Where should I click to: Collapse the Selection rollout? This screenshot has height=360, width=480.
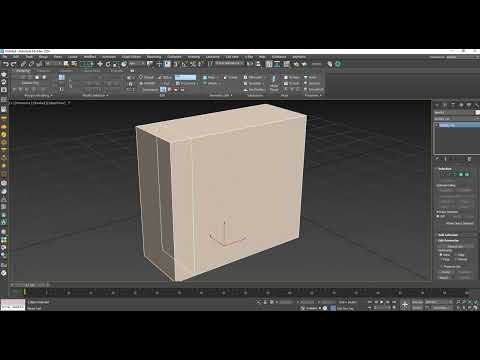[x=445, y=169]
